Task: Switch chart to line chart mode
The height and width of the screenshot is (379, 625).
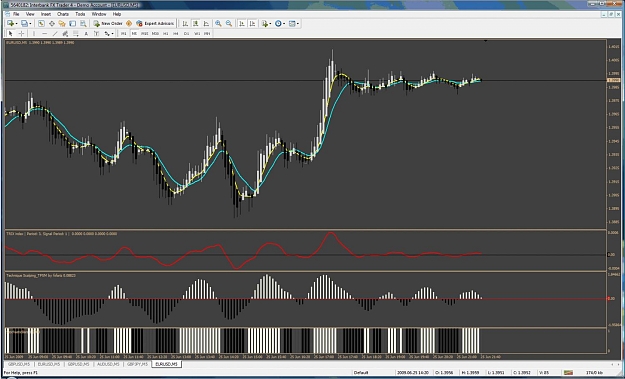Action: (x=206, y=24)
